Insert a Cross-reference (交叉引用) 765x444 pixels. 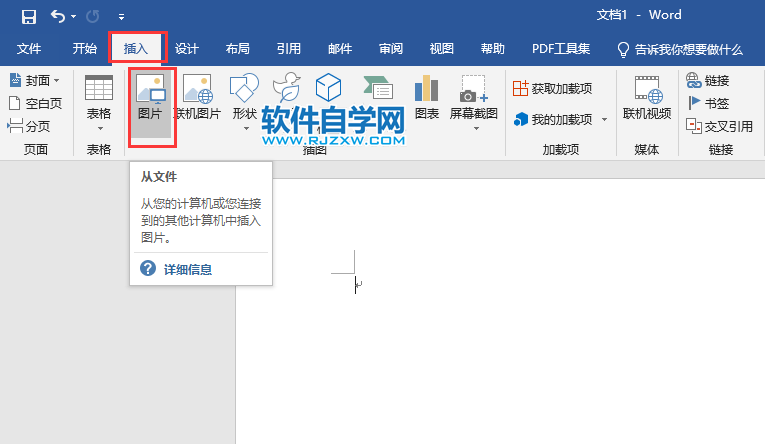pyautogui.click(x=719, y=126)
